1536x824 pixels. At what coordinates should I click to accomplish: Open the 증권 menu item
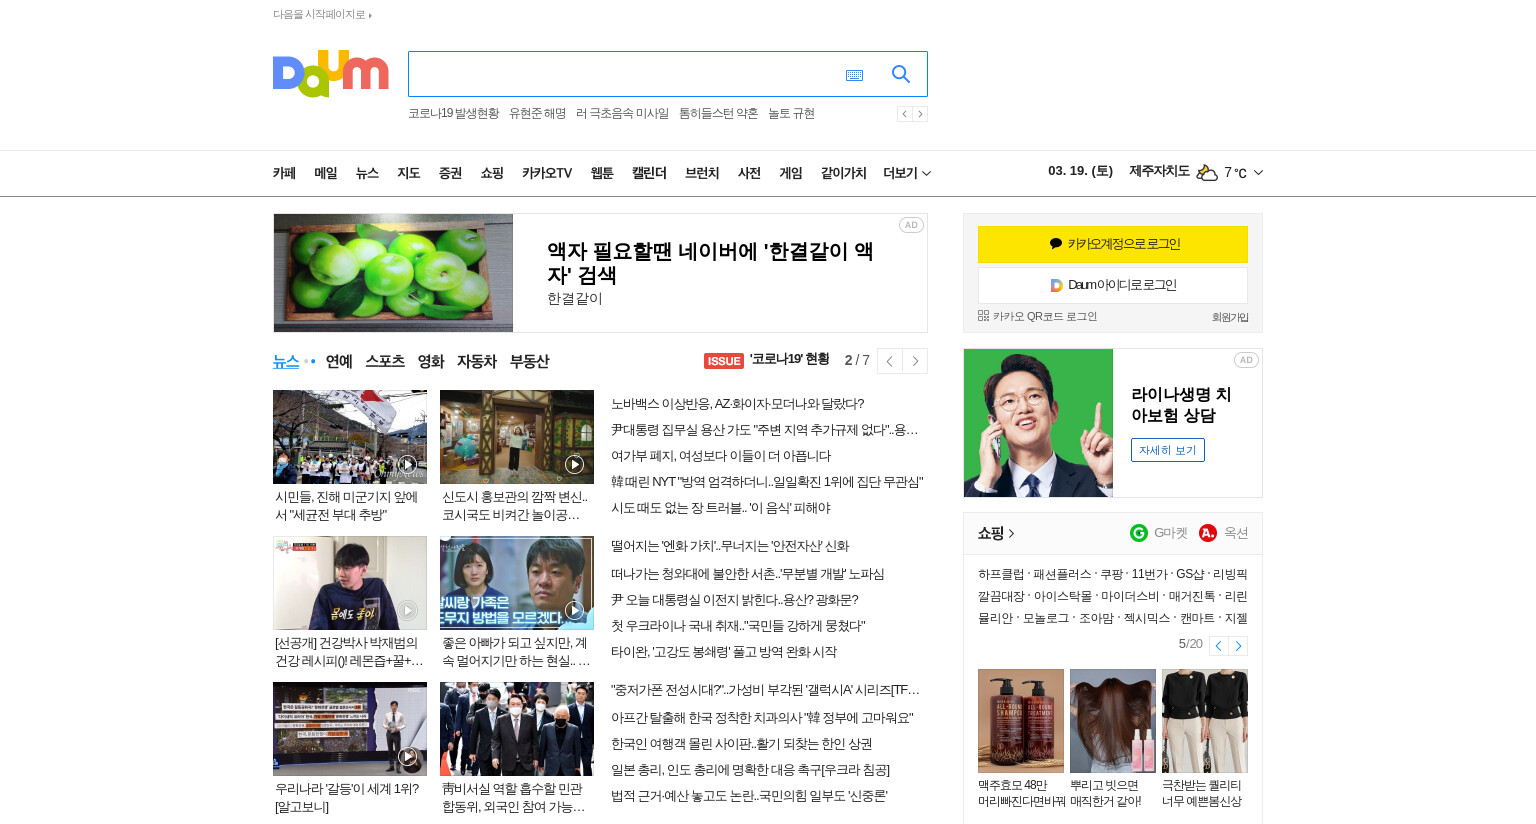[x=450, y=173]
